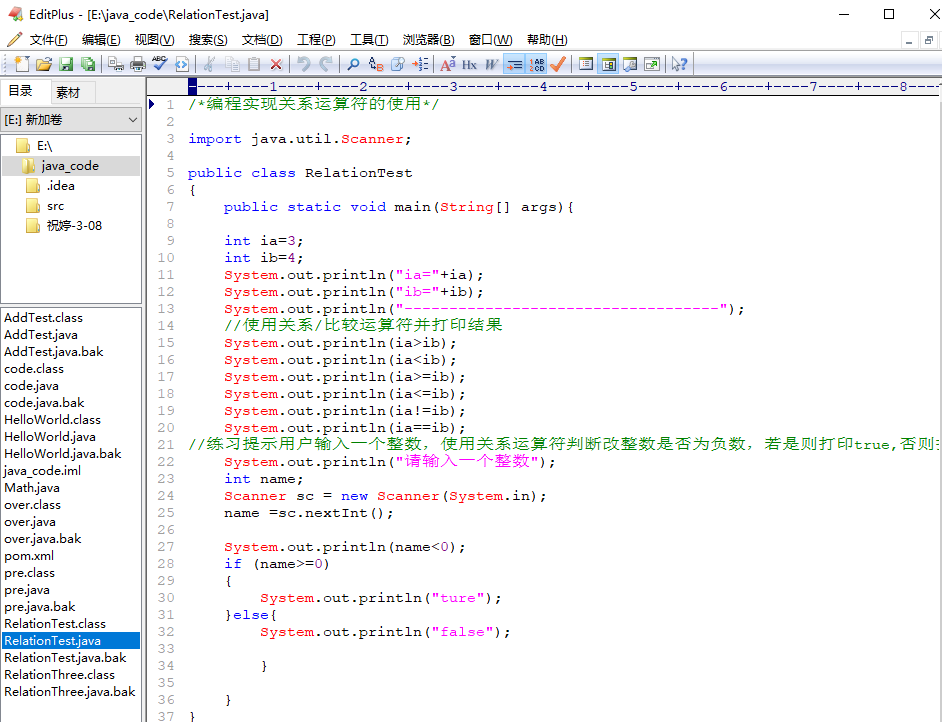Open the 工具(T) menu
The image size is (942, 722).
click(369, 40)
